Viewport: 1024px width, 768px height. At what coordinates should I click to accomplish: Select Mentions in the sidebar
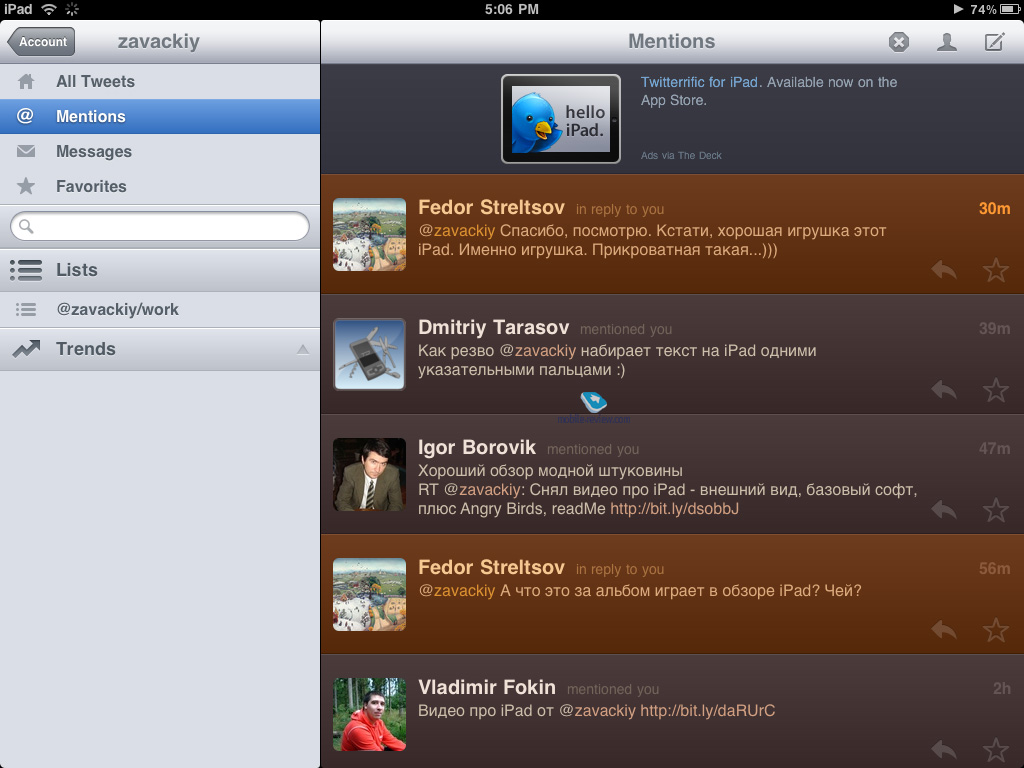160,116
